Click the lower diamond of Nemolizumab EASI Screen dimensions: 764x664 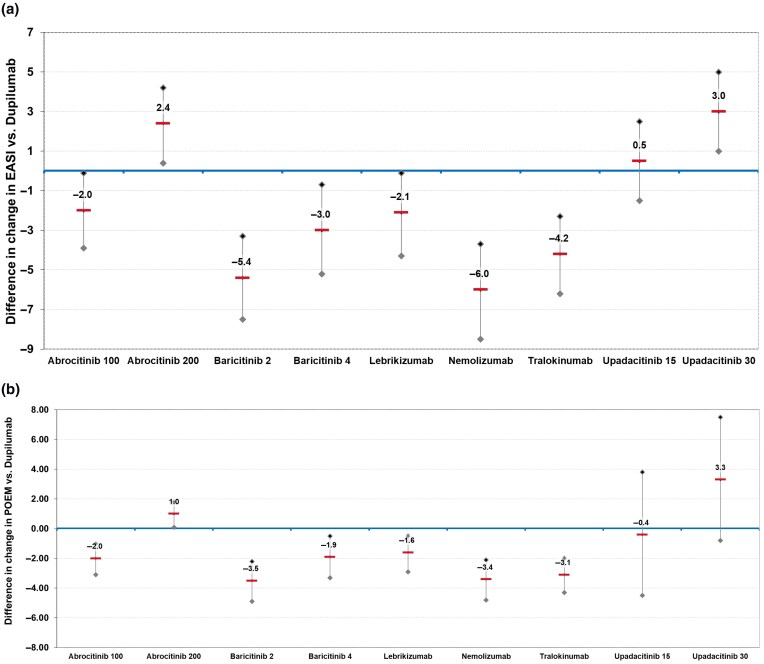pyautogui.click(x=481, y=339)
